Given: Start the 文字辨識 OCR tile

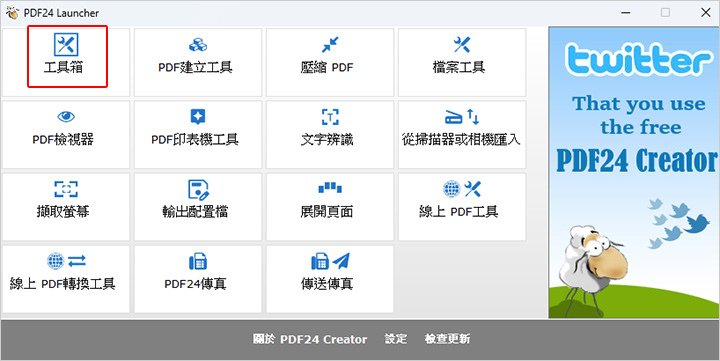Looking at the screenshot, I should coord(330,135).
